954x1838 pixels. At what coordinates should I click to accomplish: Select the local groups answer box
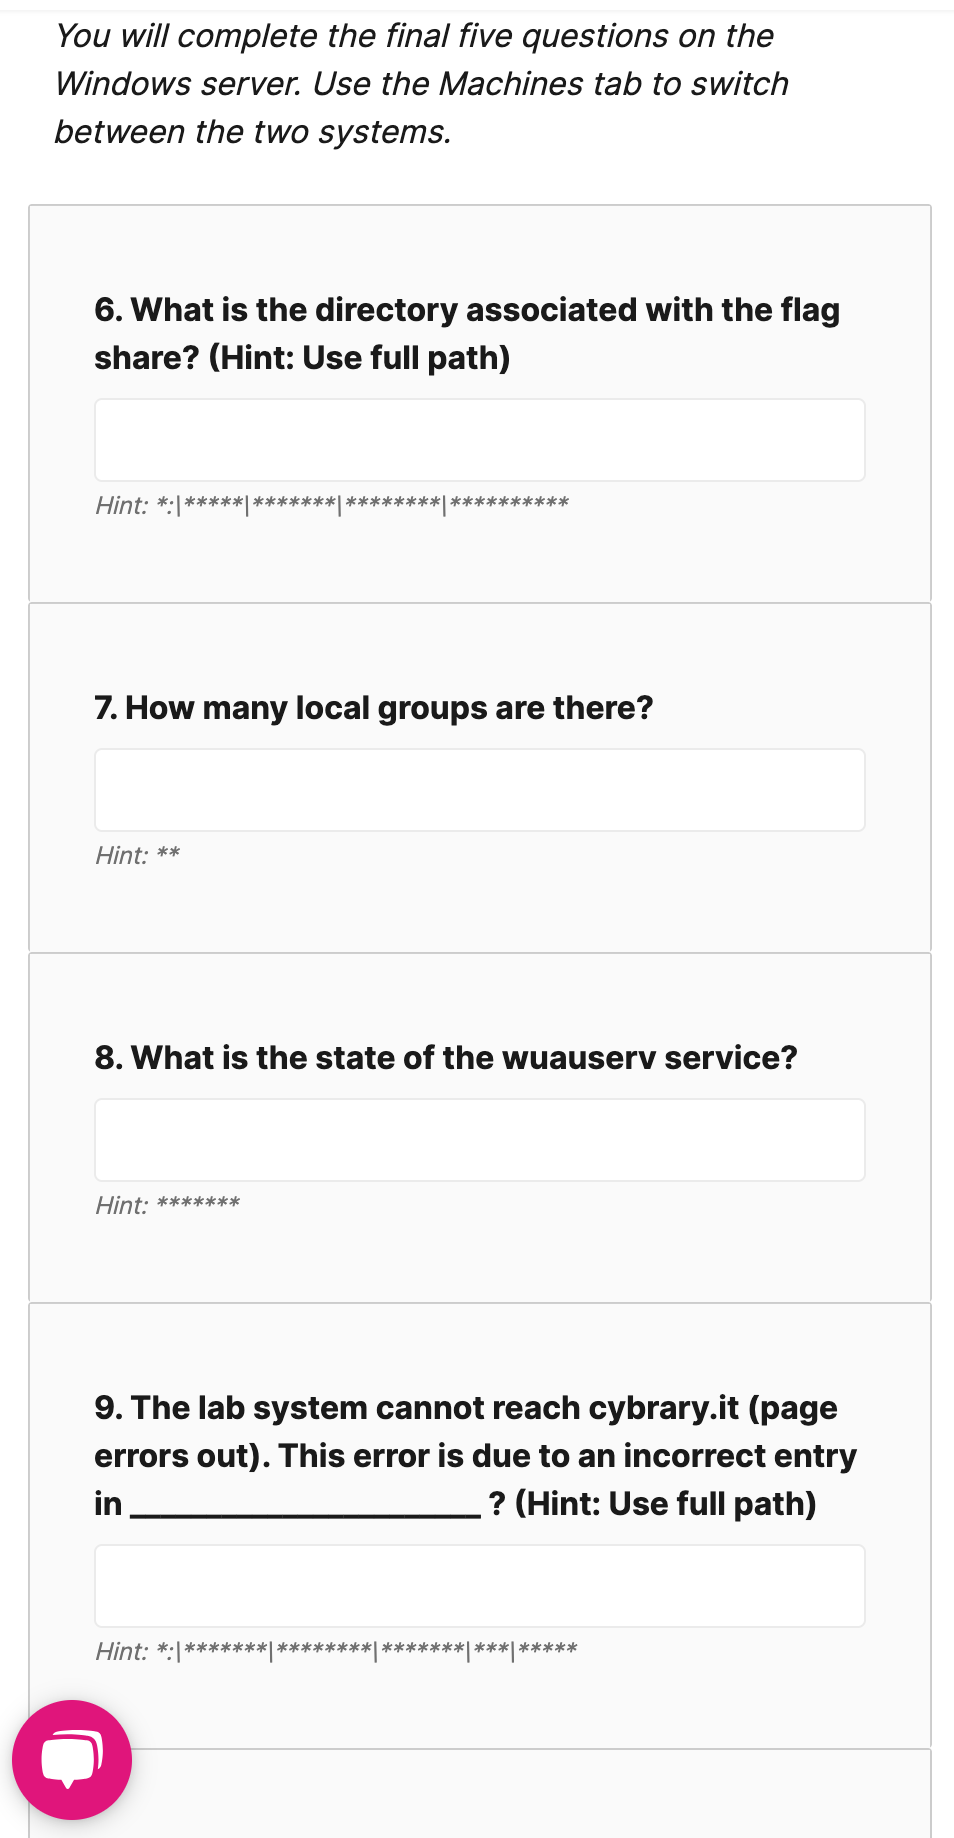tap(480, 790)
